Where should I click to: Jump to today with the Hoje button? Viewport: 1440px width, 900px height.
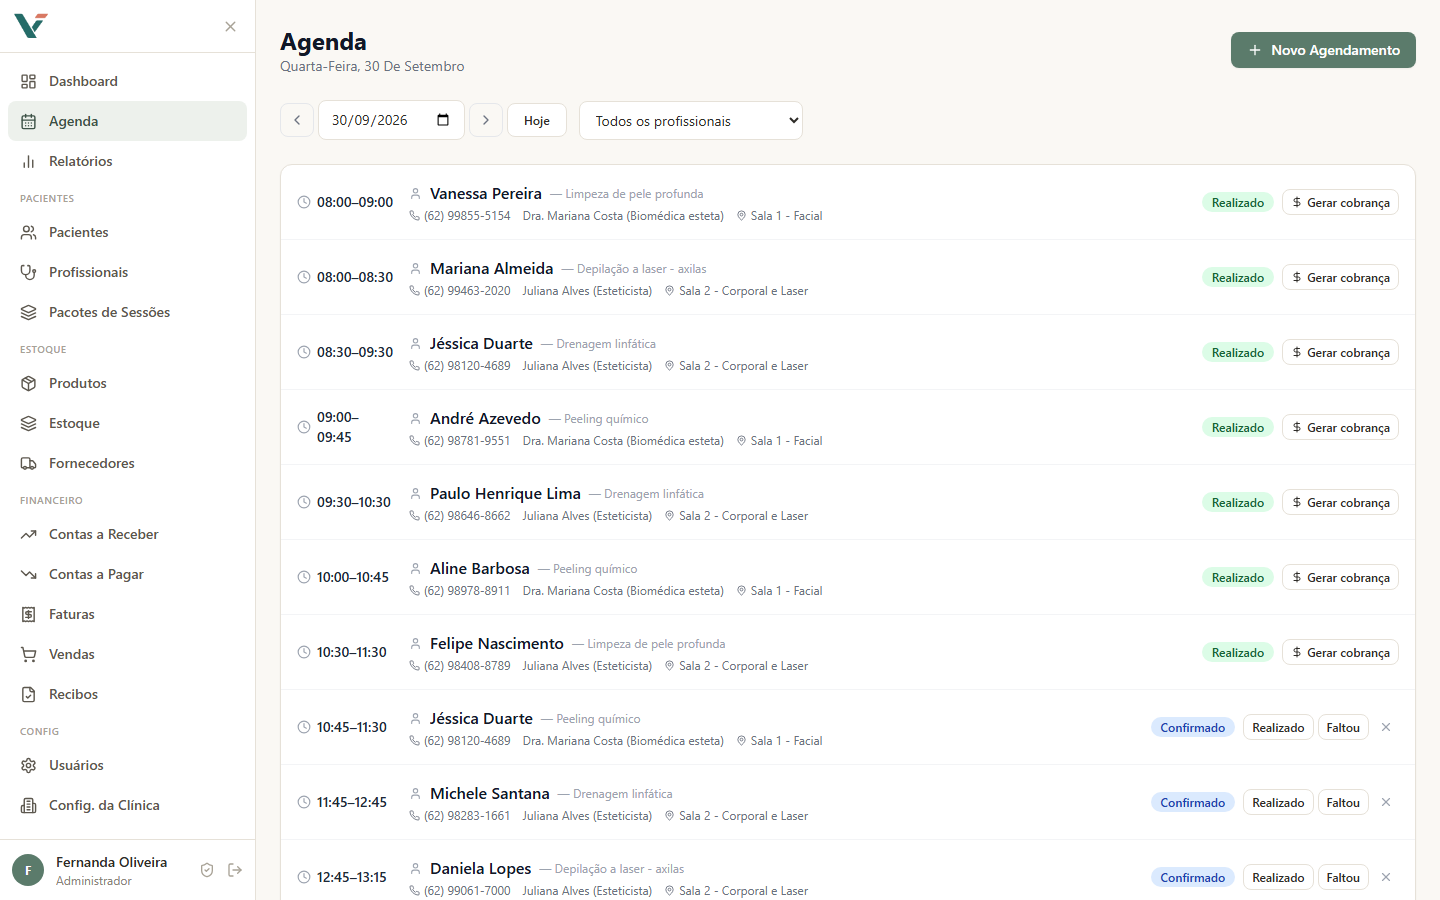pyautogui.click(x=537, y=120)
